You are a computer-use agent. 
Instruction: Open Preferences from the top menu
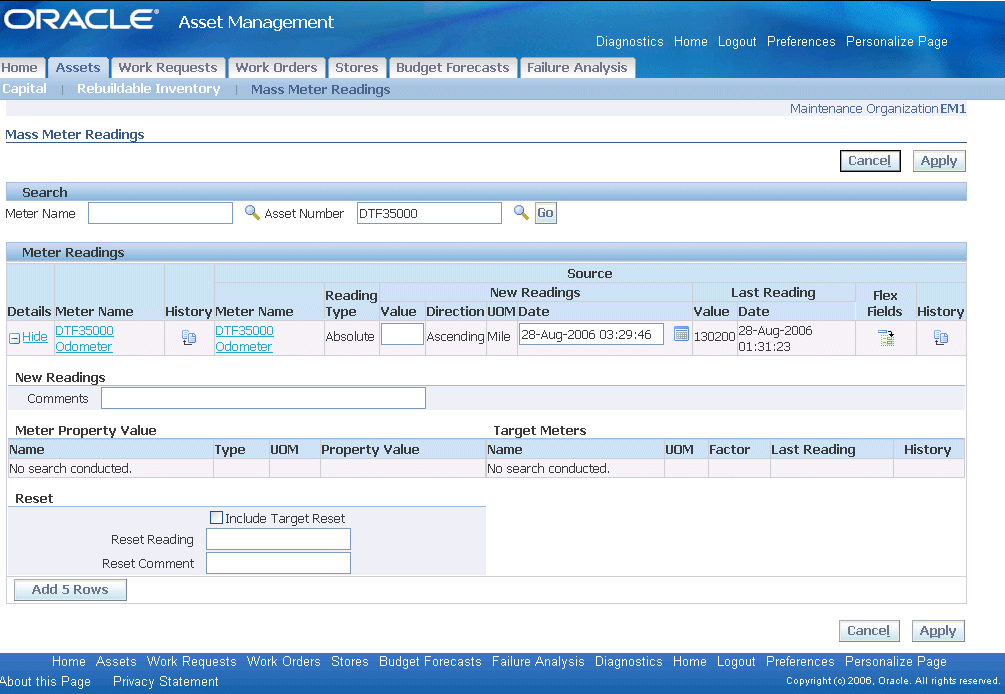pos(800,41)
